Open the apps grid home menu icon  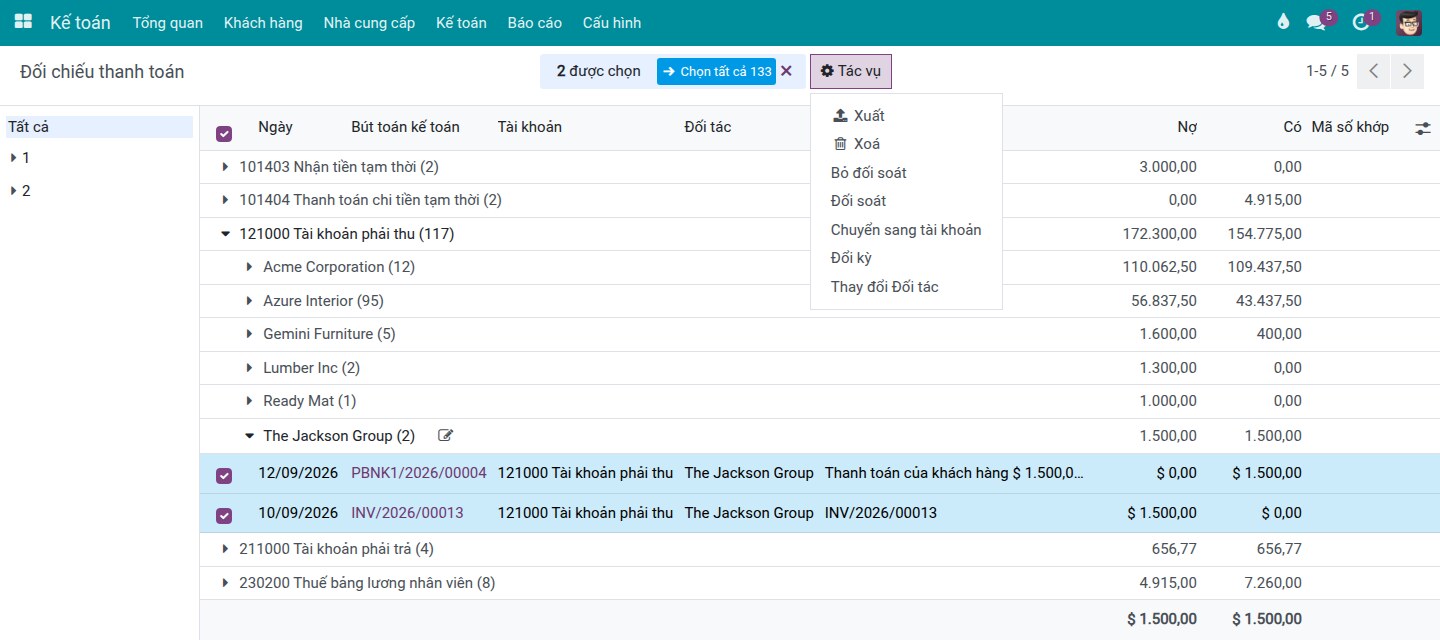(23, 22)
